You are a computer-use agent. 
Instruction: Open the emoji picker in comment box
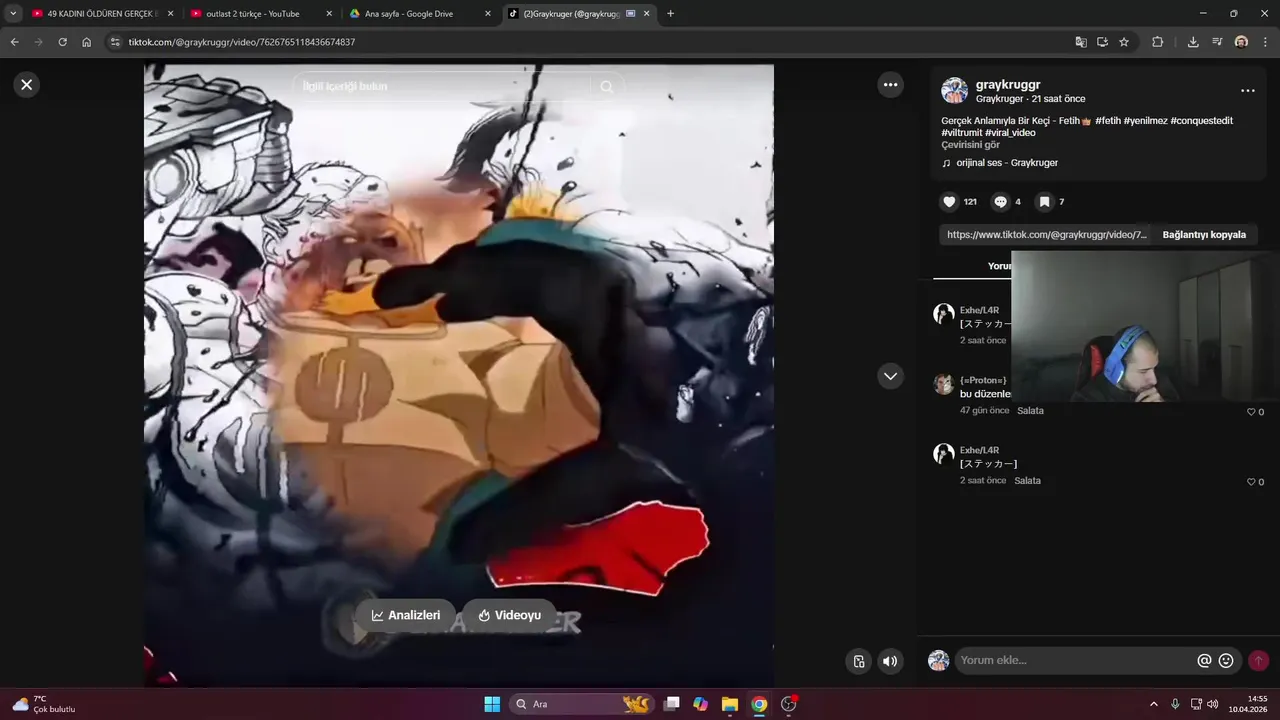1226,661
